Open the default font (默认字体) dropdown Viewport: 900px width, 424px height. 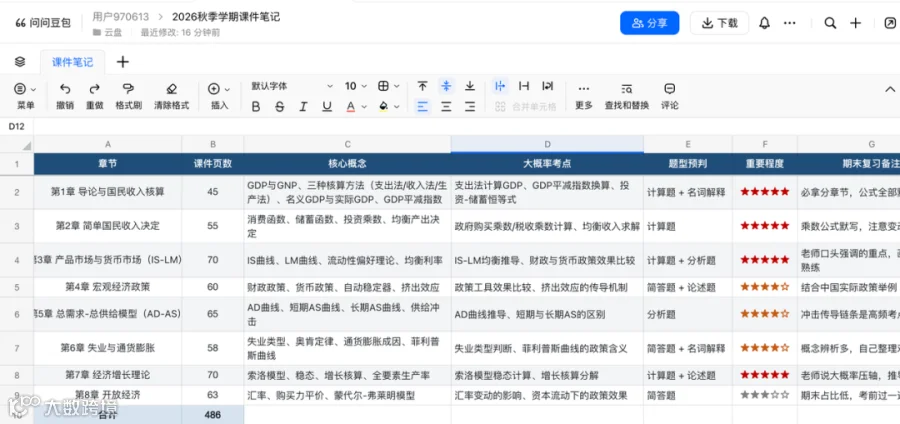292,86
